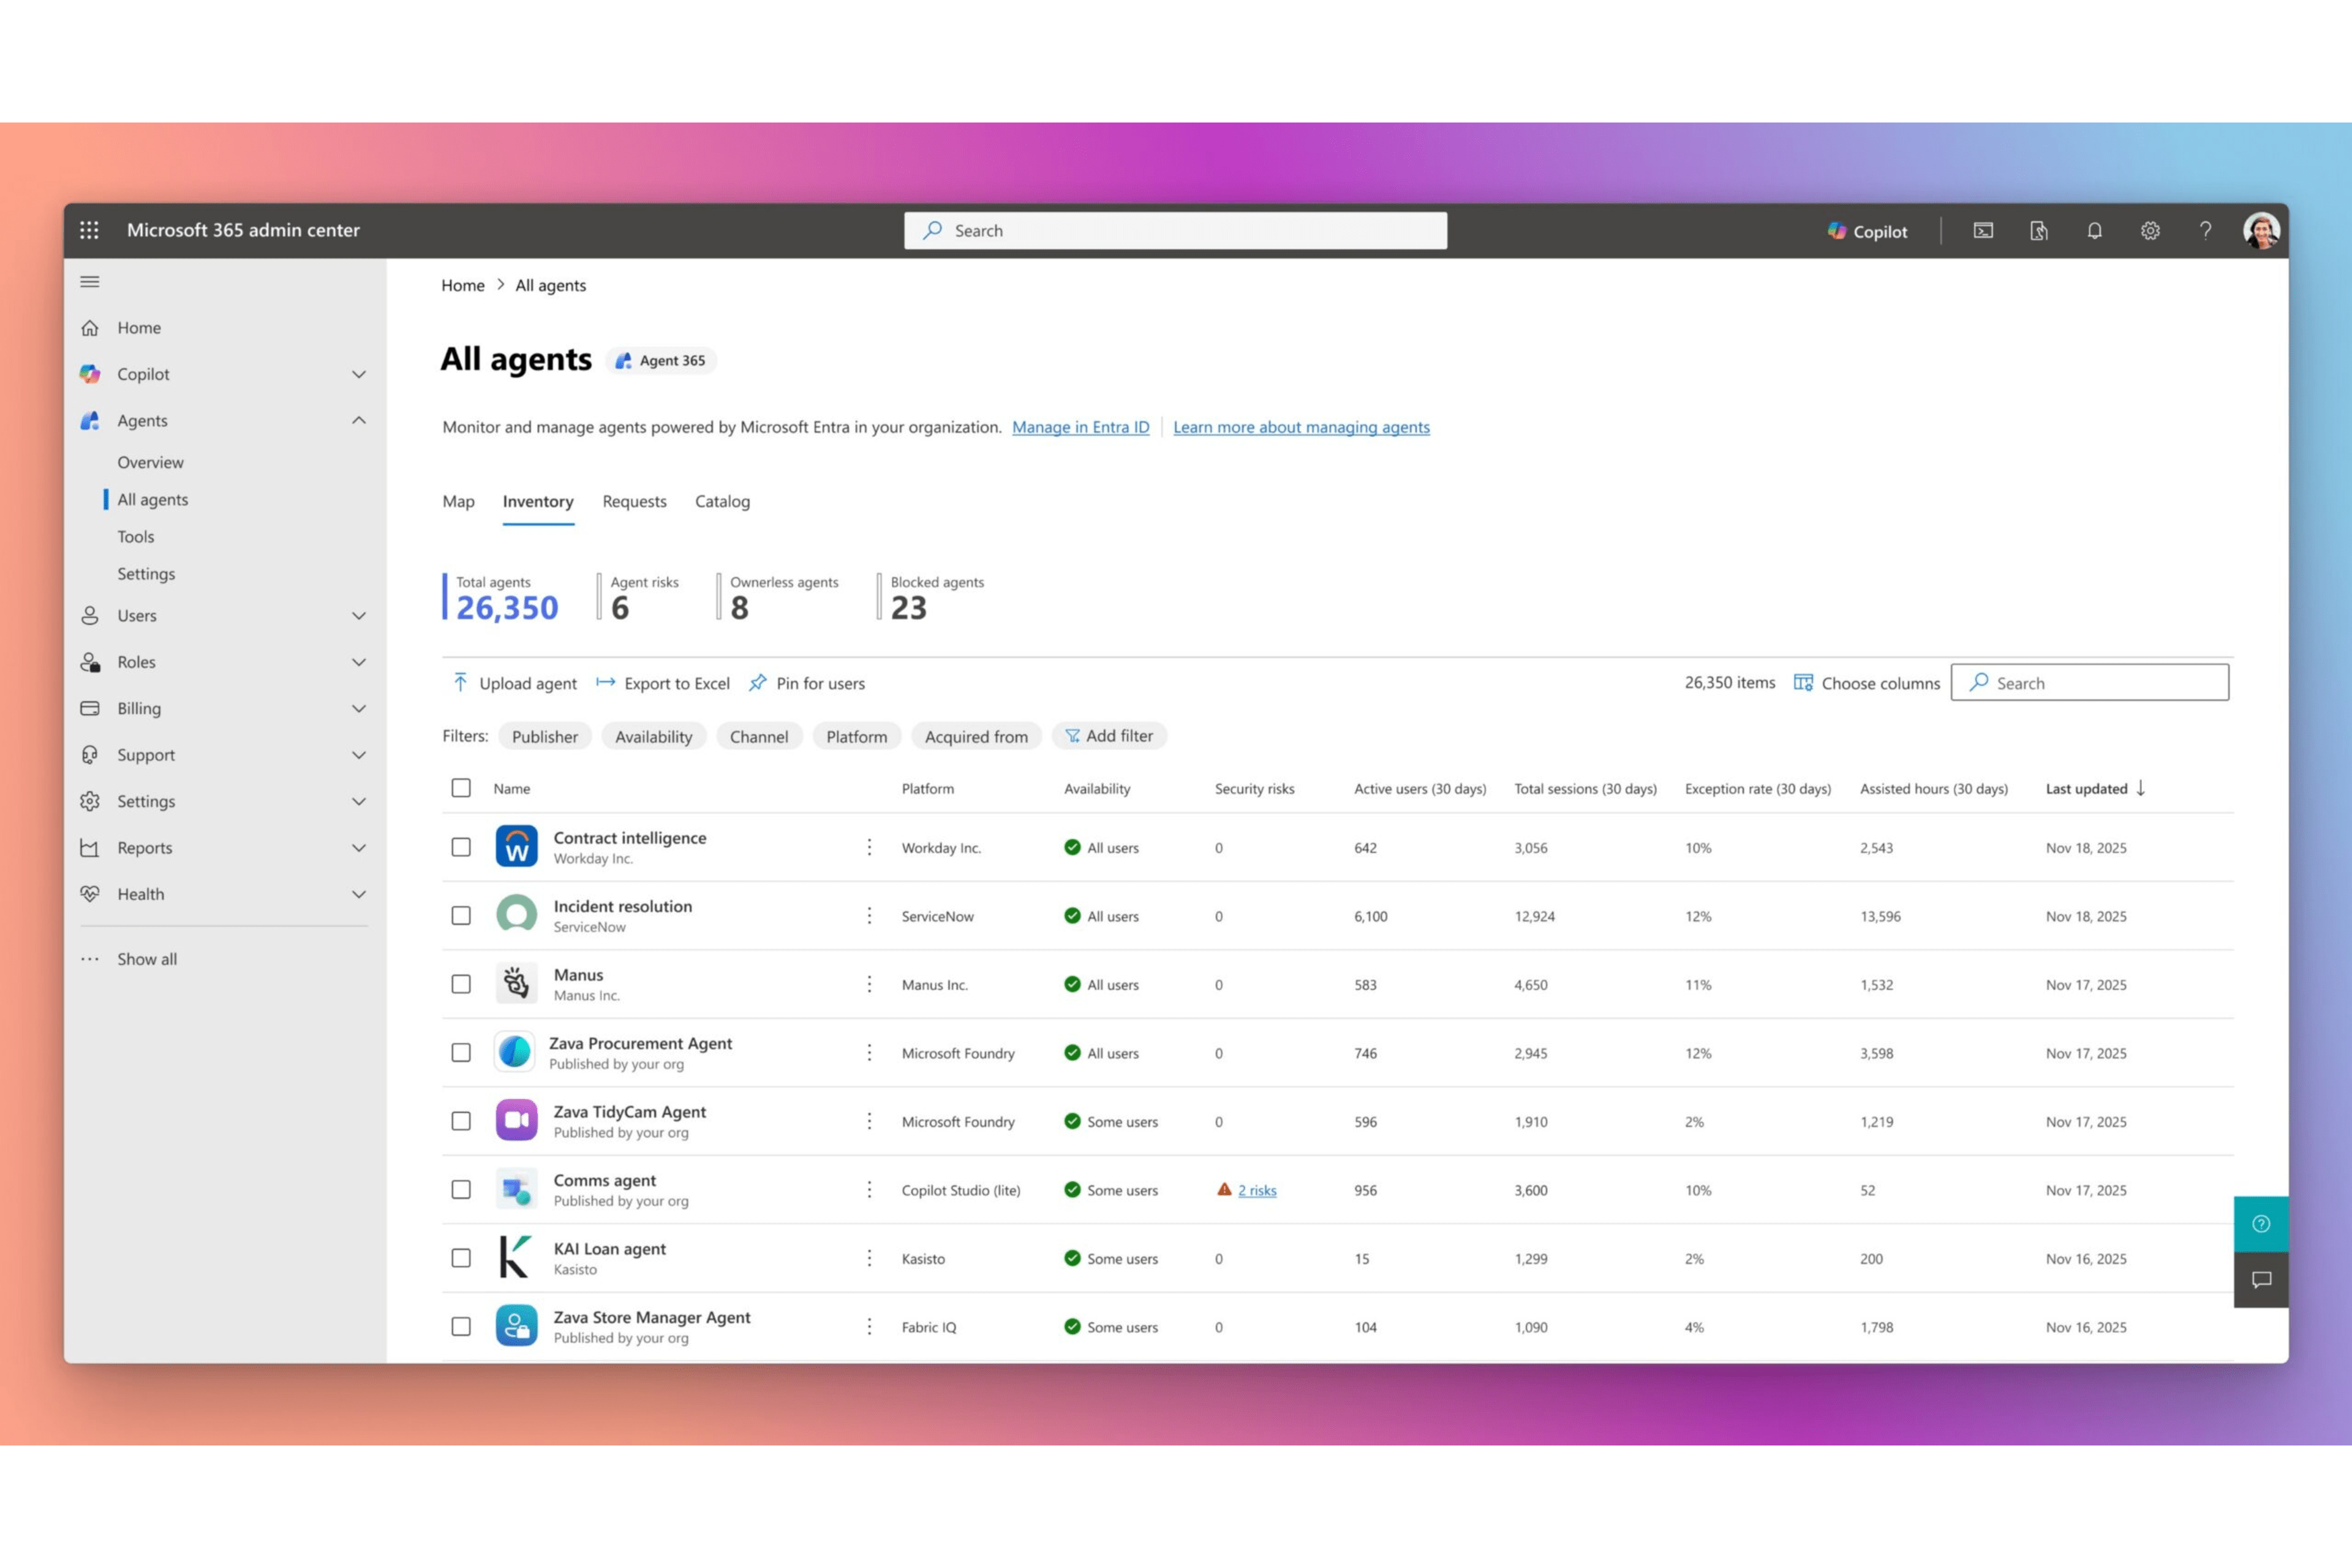The image size is (2352, 1568).
Task: Click the Agent 365 badge
Action: click(661, 361)
